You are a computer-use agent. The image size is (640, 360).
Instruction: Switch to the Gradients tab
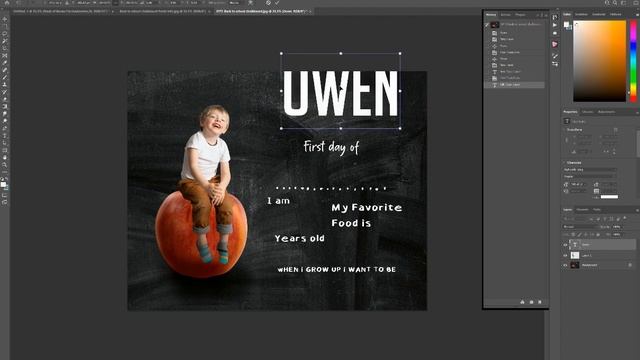point(599,14)
